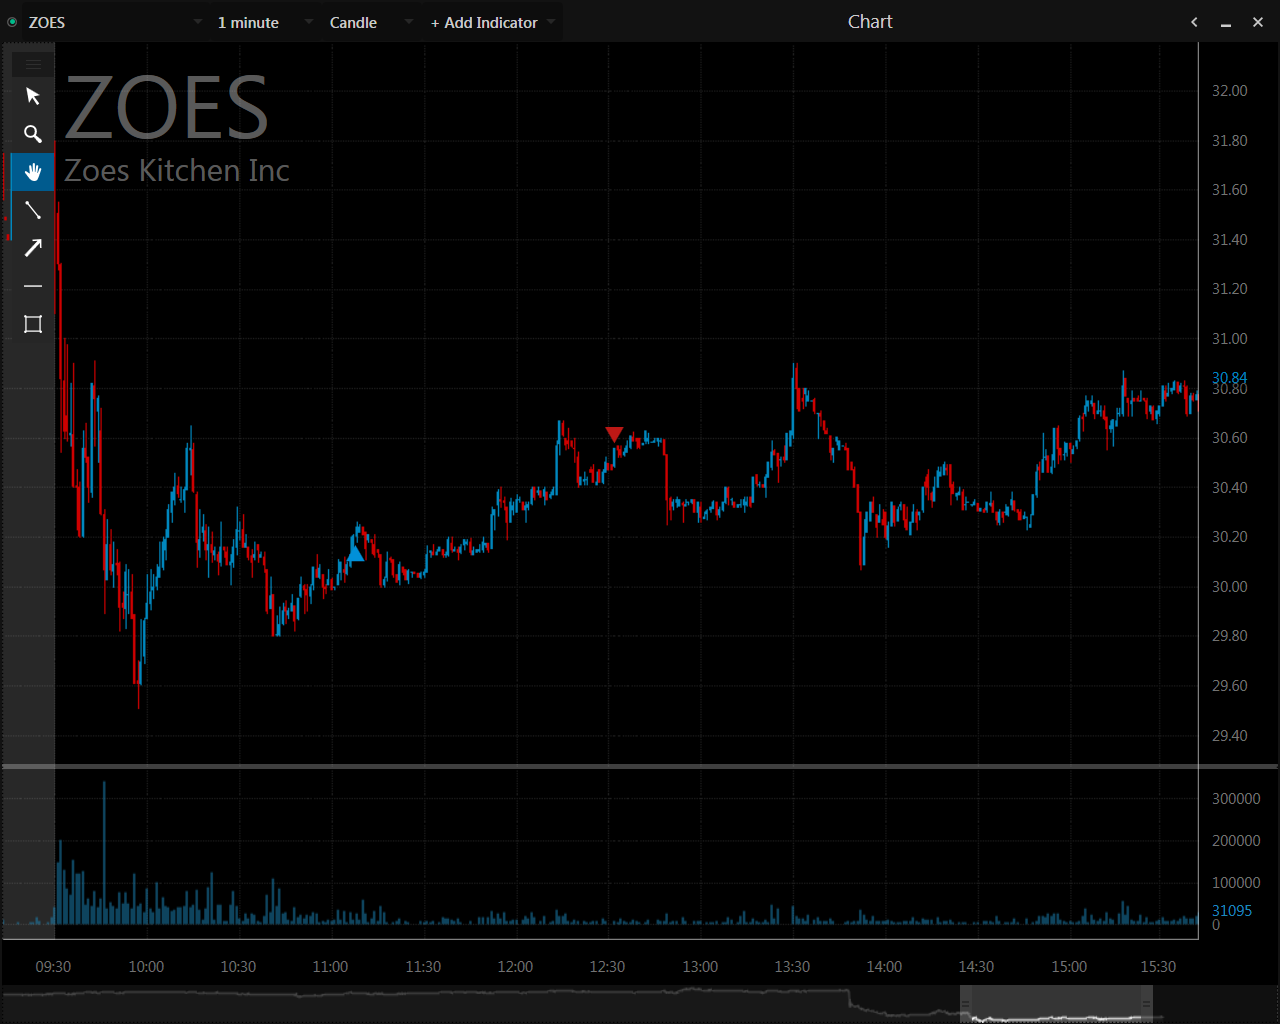
Task: Select the trend line drawing tool
Action: tap(33, 210)
